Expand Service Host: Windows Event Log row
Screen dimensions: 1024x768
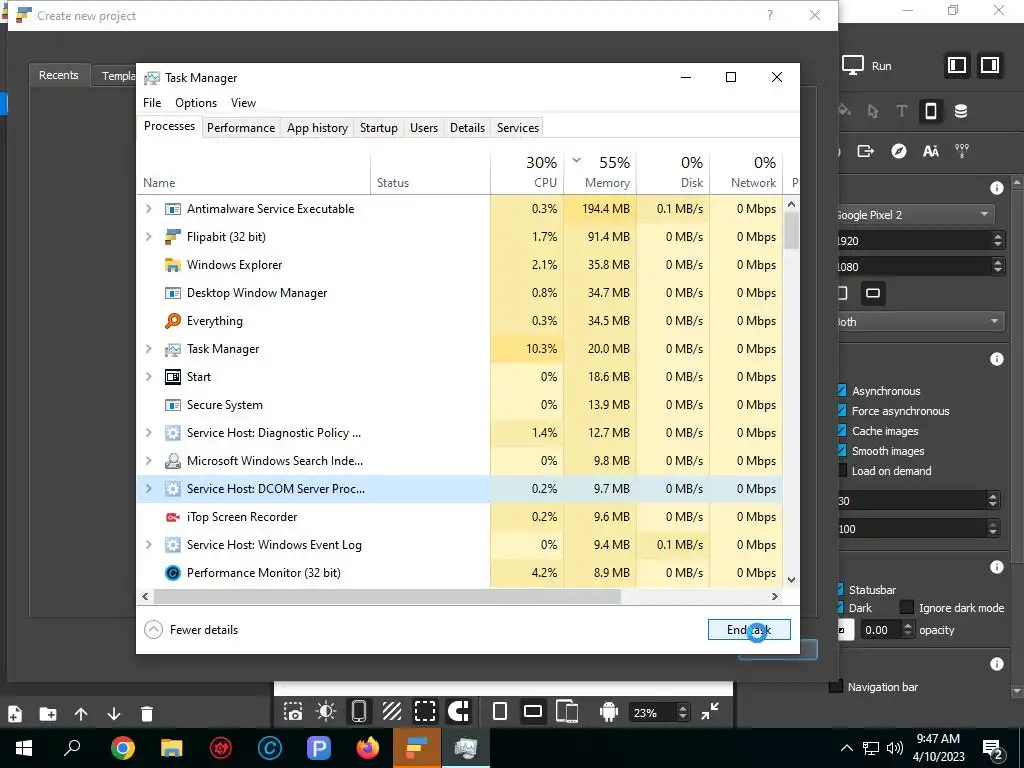click(148, 545)
